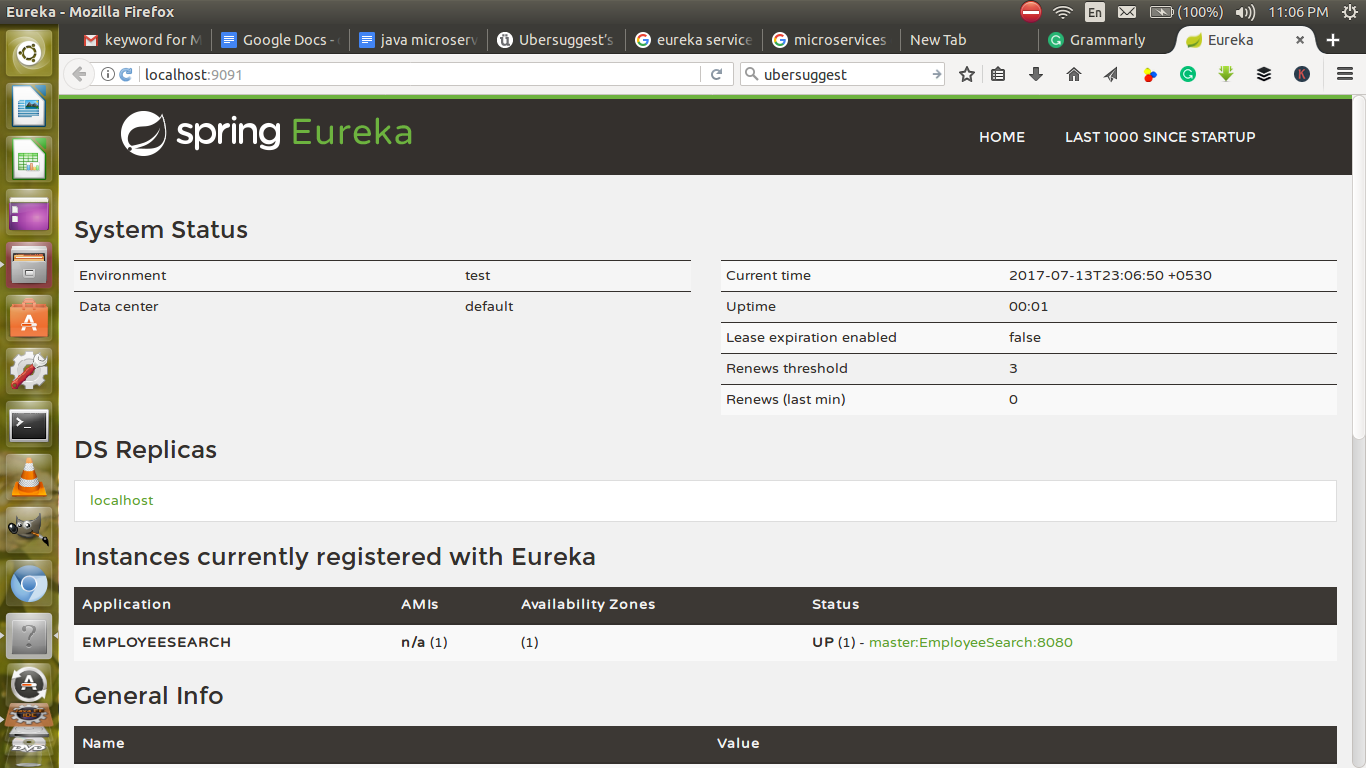This screenshot has height=768, width=1366.
Task: Select the EMPLOYEESEARCH application cell
Action: coord(156,642)
